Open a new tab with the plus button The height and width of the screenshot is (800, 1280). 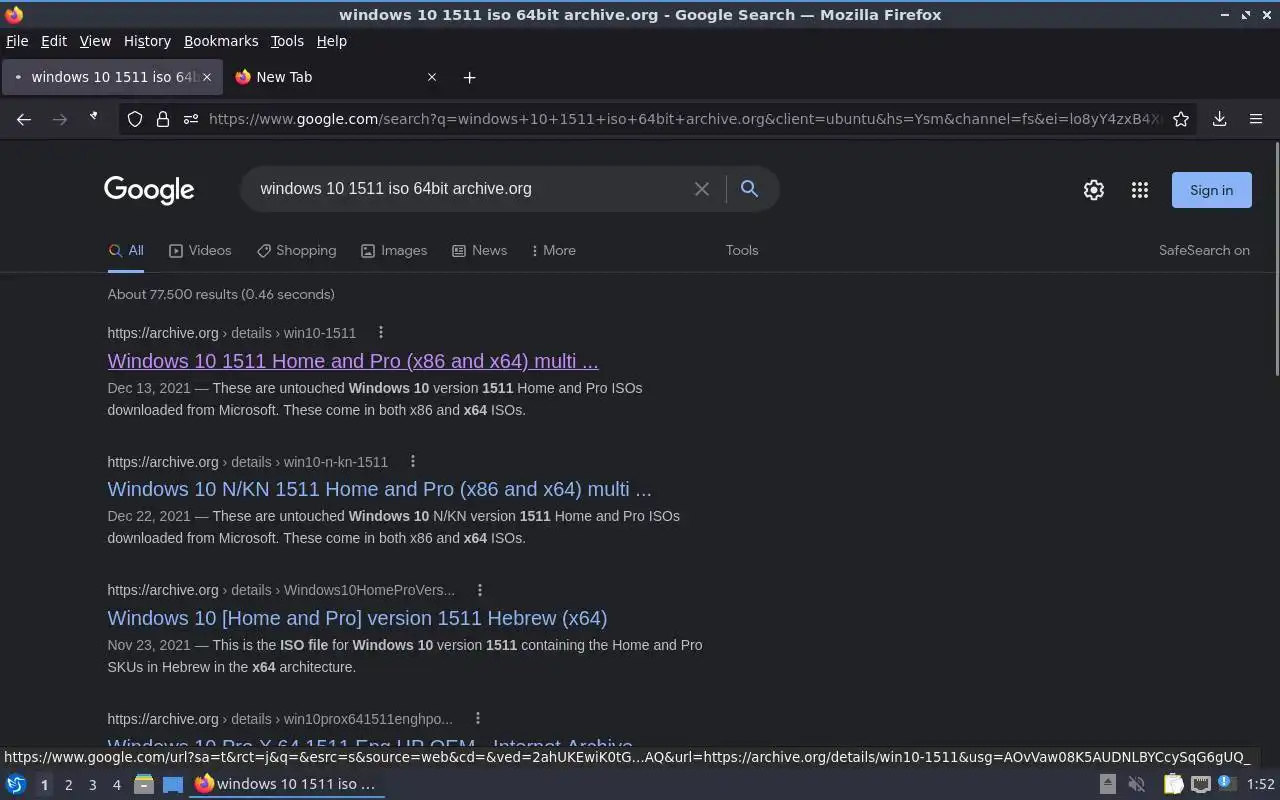click(x=469, y=77)
